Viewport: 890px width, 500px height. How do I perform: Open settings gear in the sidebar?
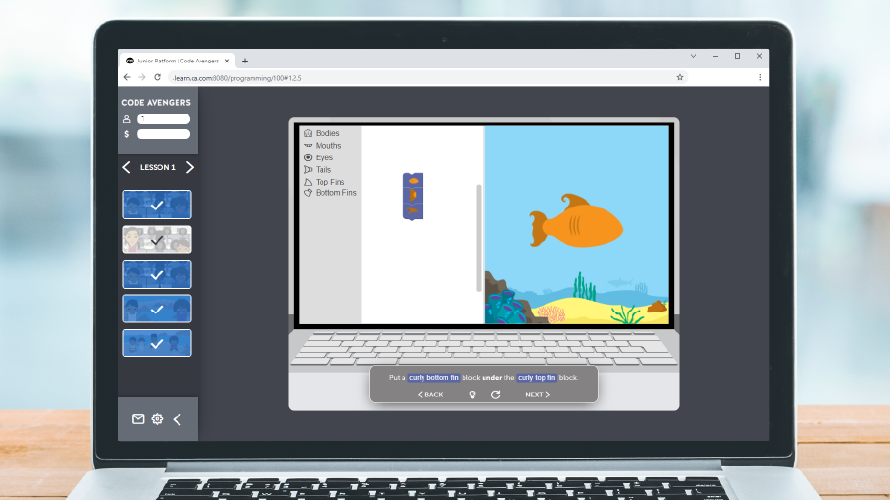tap(157, 419)
